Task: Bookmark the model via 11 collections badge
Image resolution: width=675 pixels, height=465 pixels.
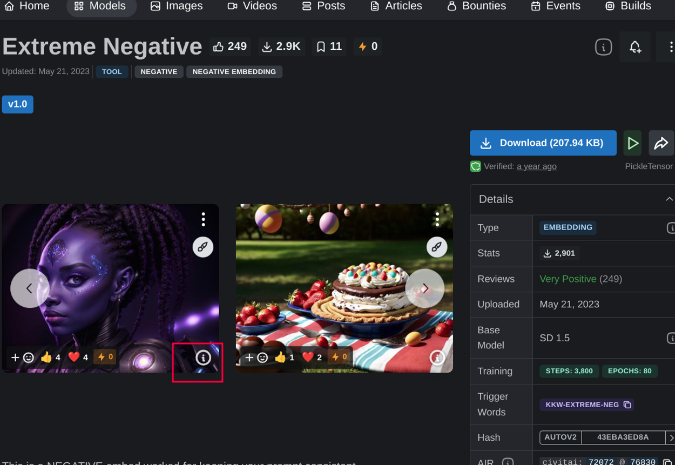Action: pyautogui.click(x=329, y=46)
